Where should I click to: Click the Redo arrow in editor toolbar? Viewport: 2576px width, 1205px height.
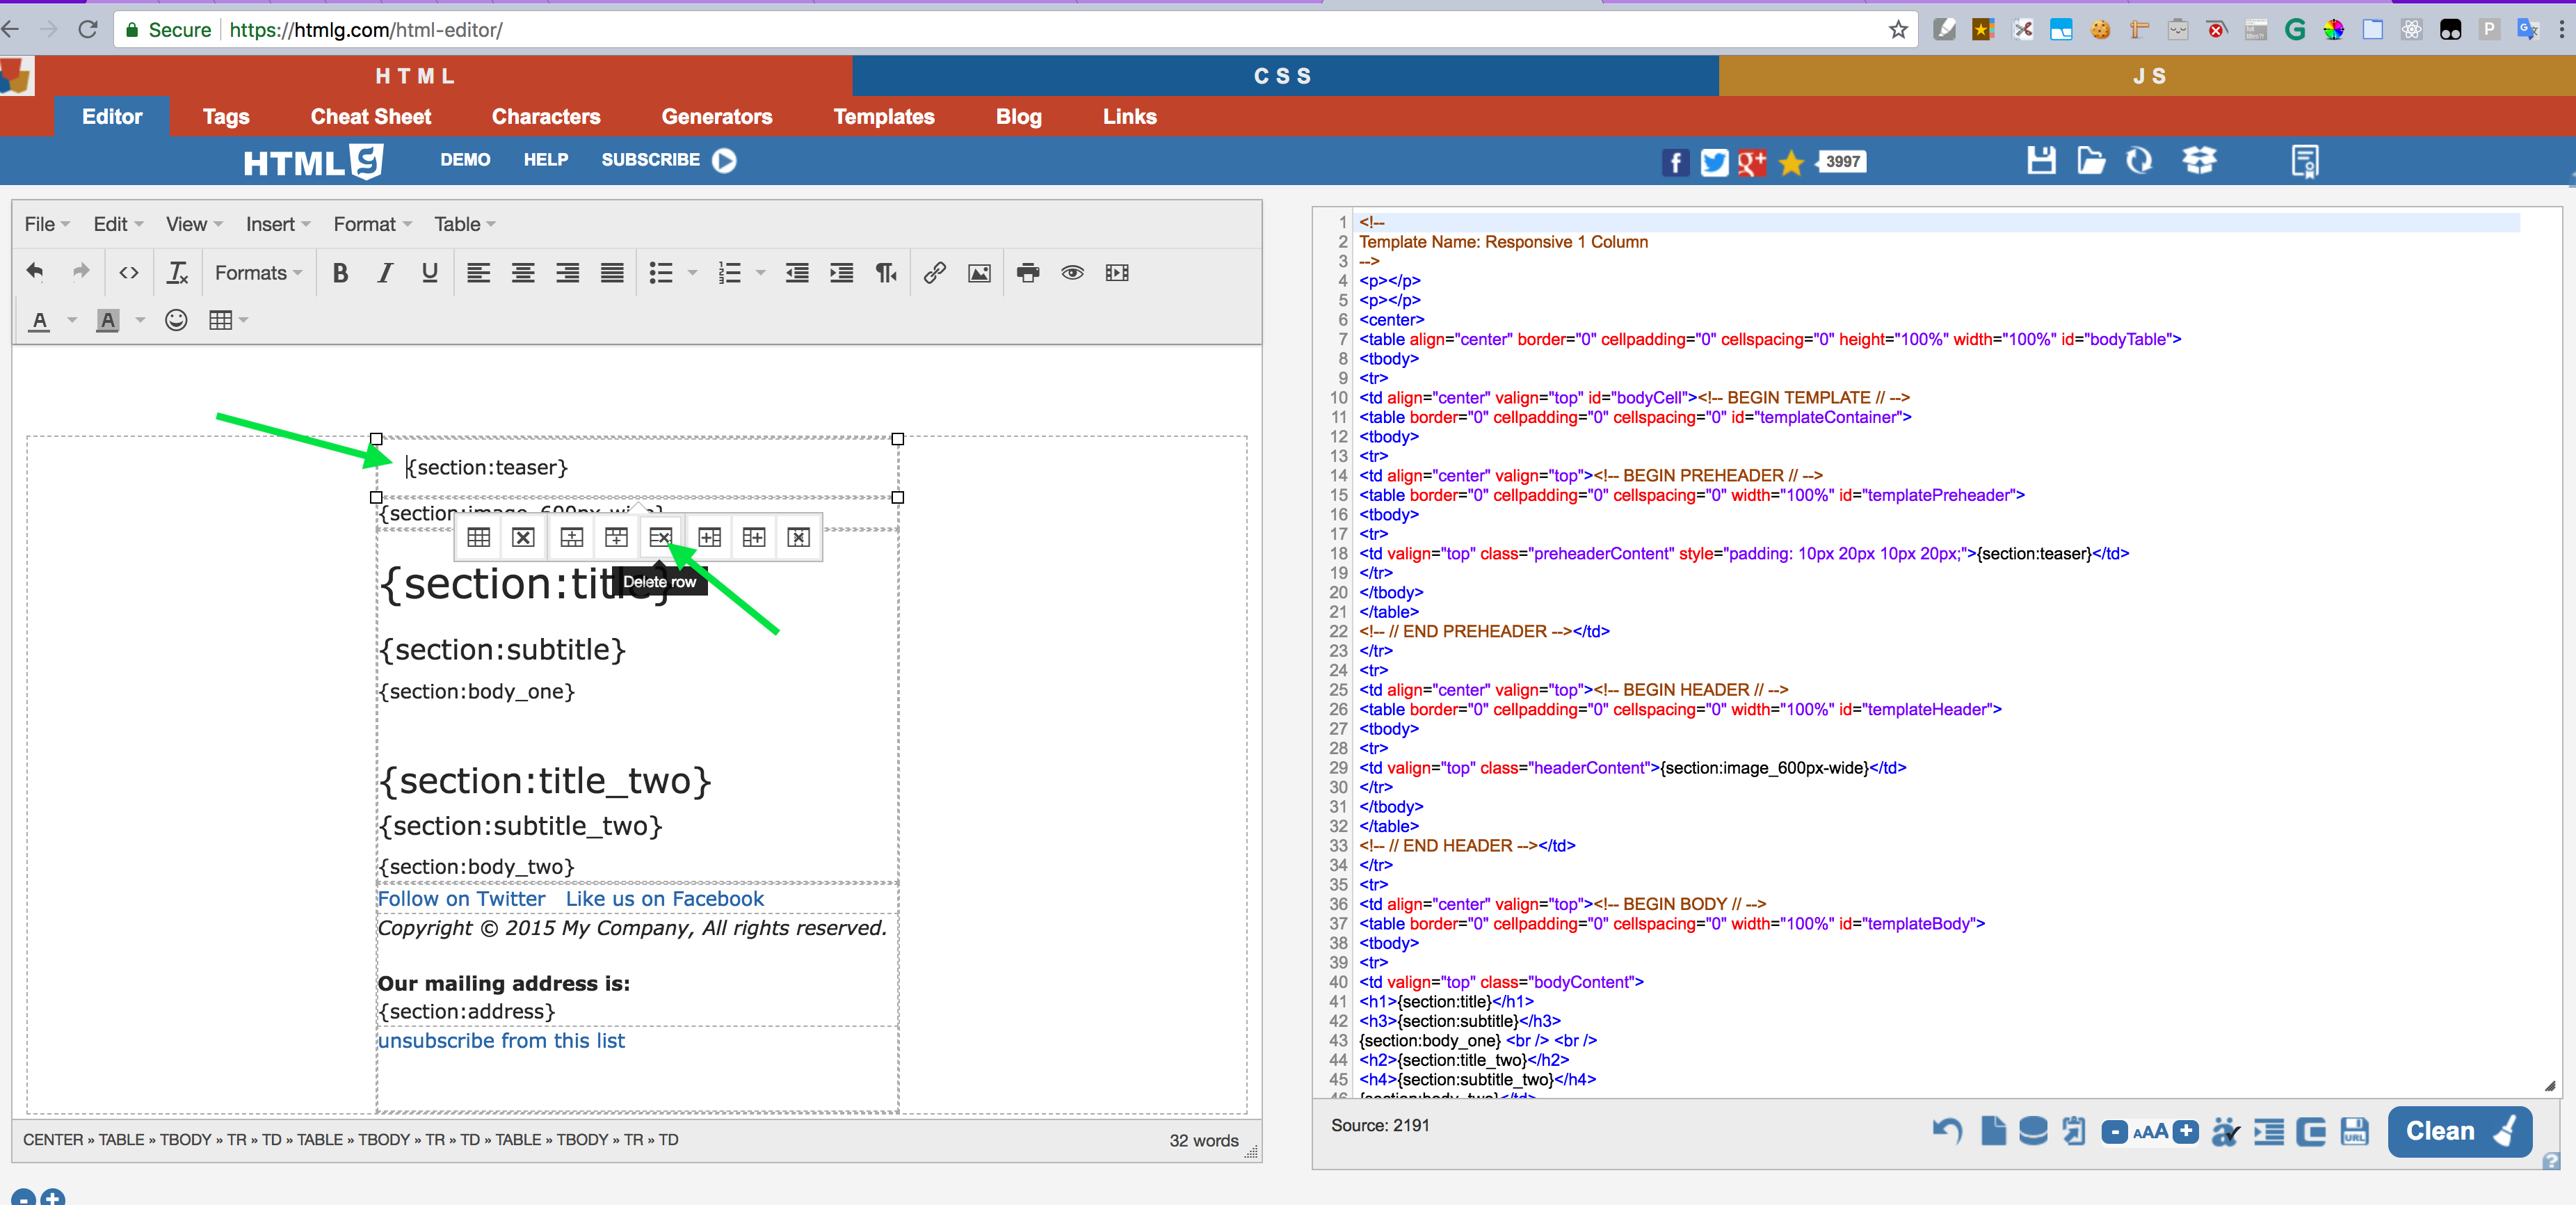tap(80, 272)
